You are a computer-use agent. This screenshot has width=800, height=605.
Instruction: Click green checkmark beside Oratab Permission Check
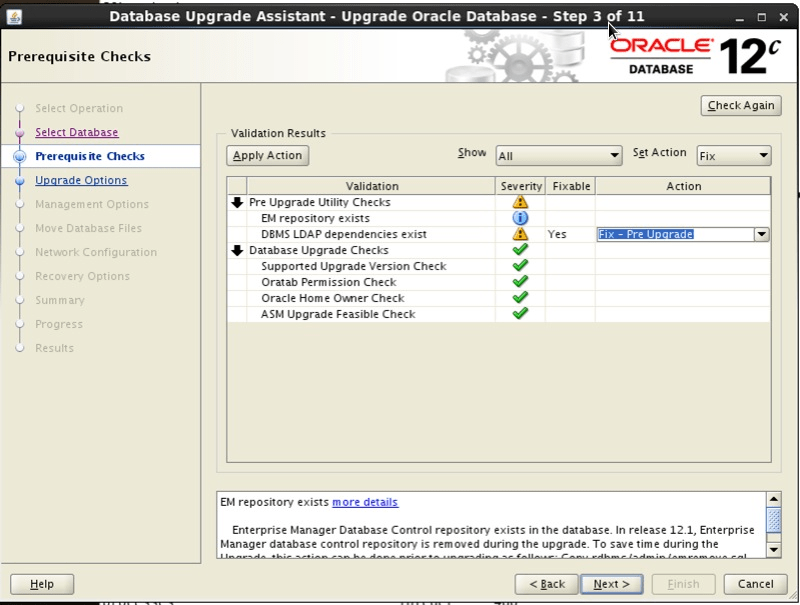click(521, 282)
